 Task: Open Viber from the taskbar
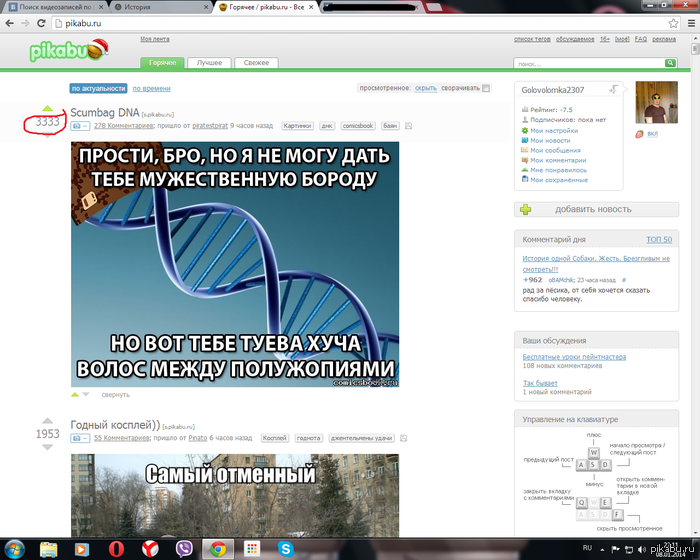click(x=184, y=549)
